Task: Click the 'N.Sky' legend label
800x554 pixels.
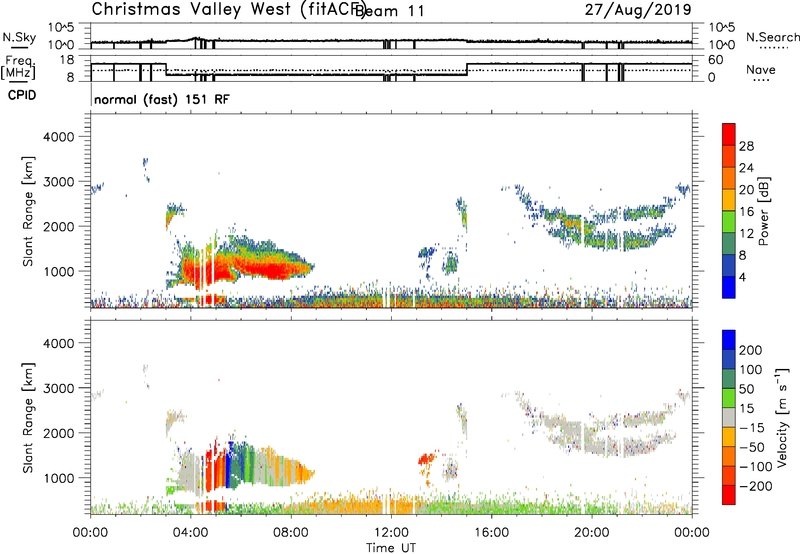Action: 19,37
